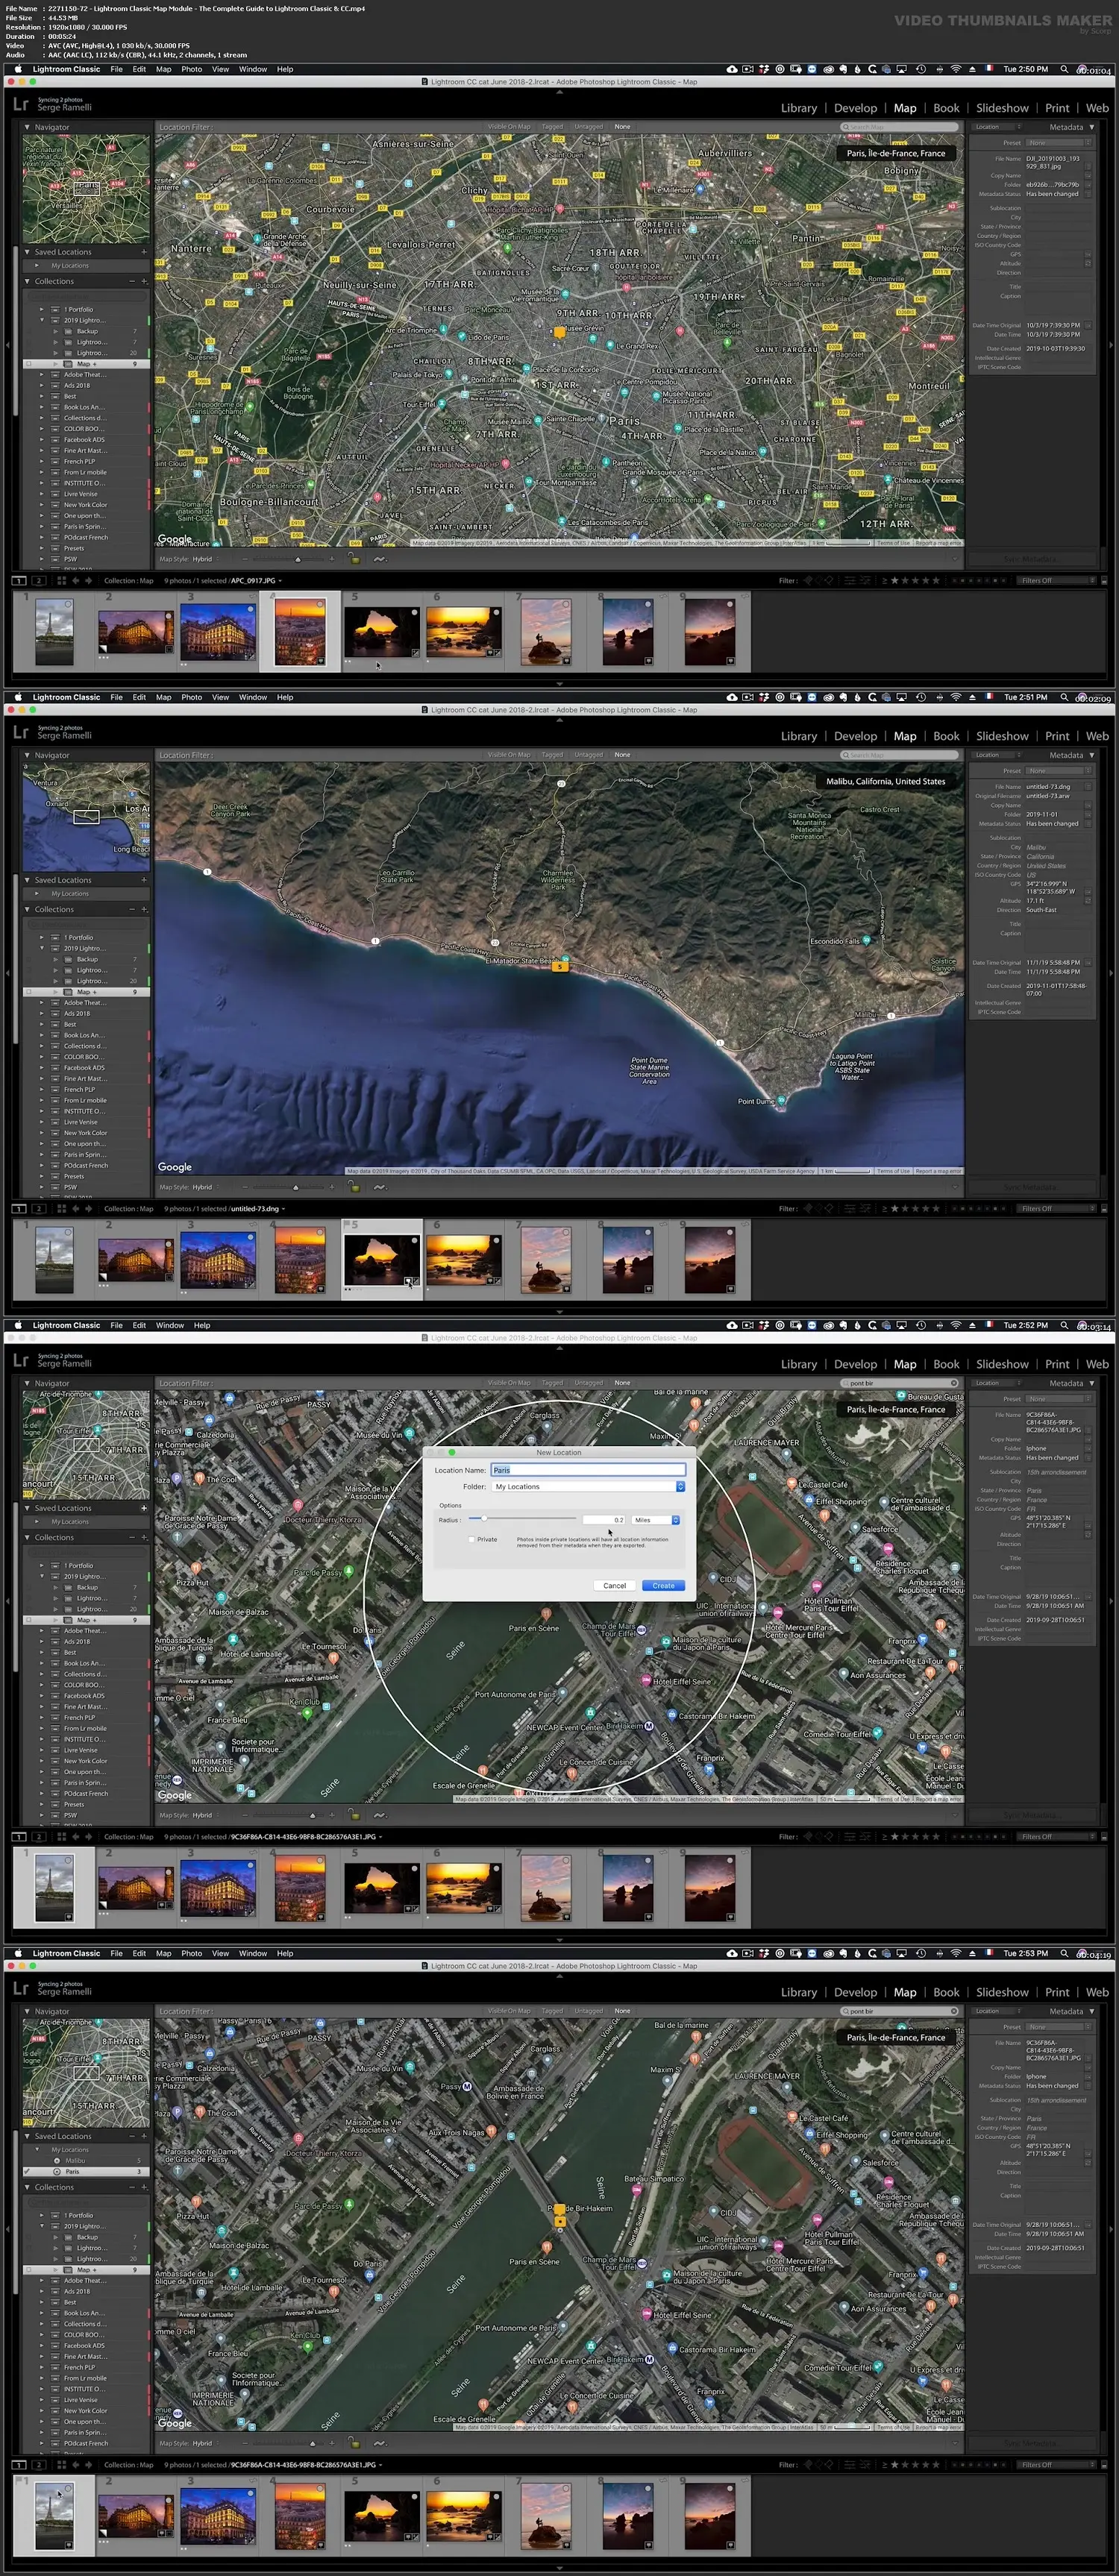This screenshot has height=2576, width=1119.
Task: Switch to Develop module in 2:51 PM frame
Action: (855, 736)
